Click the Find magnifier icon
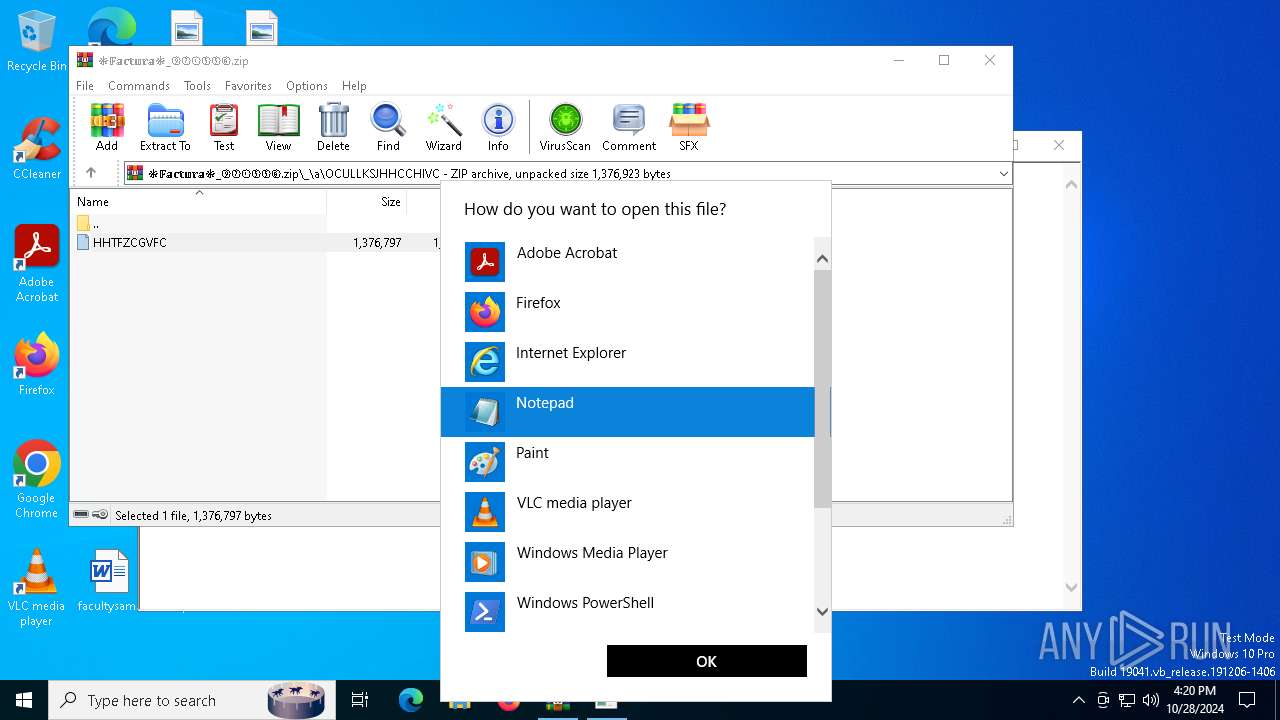Image resolution: width=1280 pixels, height=720 pixels. click(x=388, y=127)
